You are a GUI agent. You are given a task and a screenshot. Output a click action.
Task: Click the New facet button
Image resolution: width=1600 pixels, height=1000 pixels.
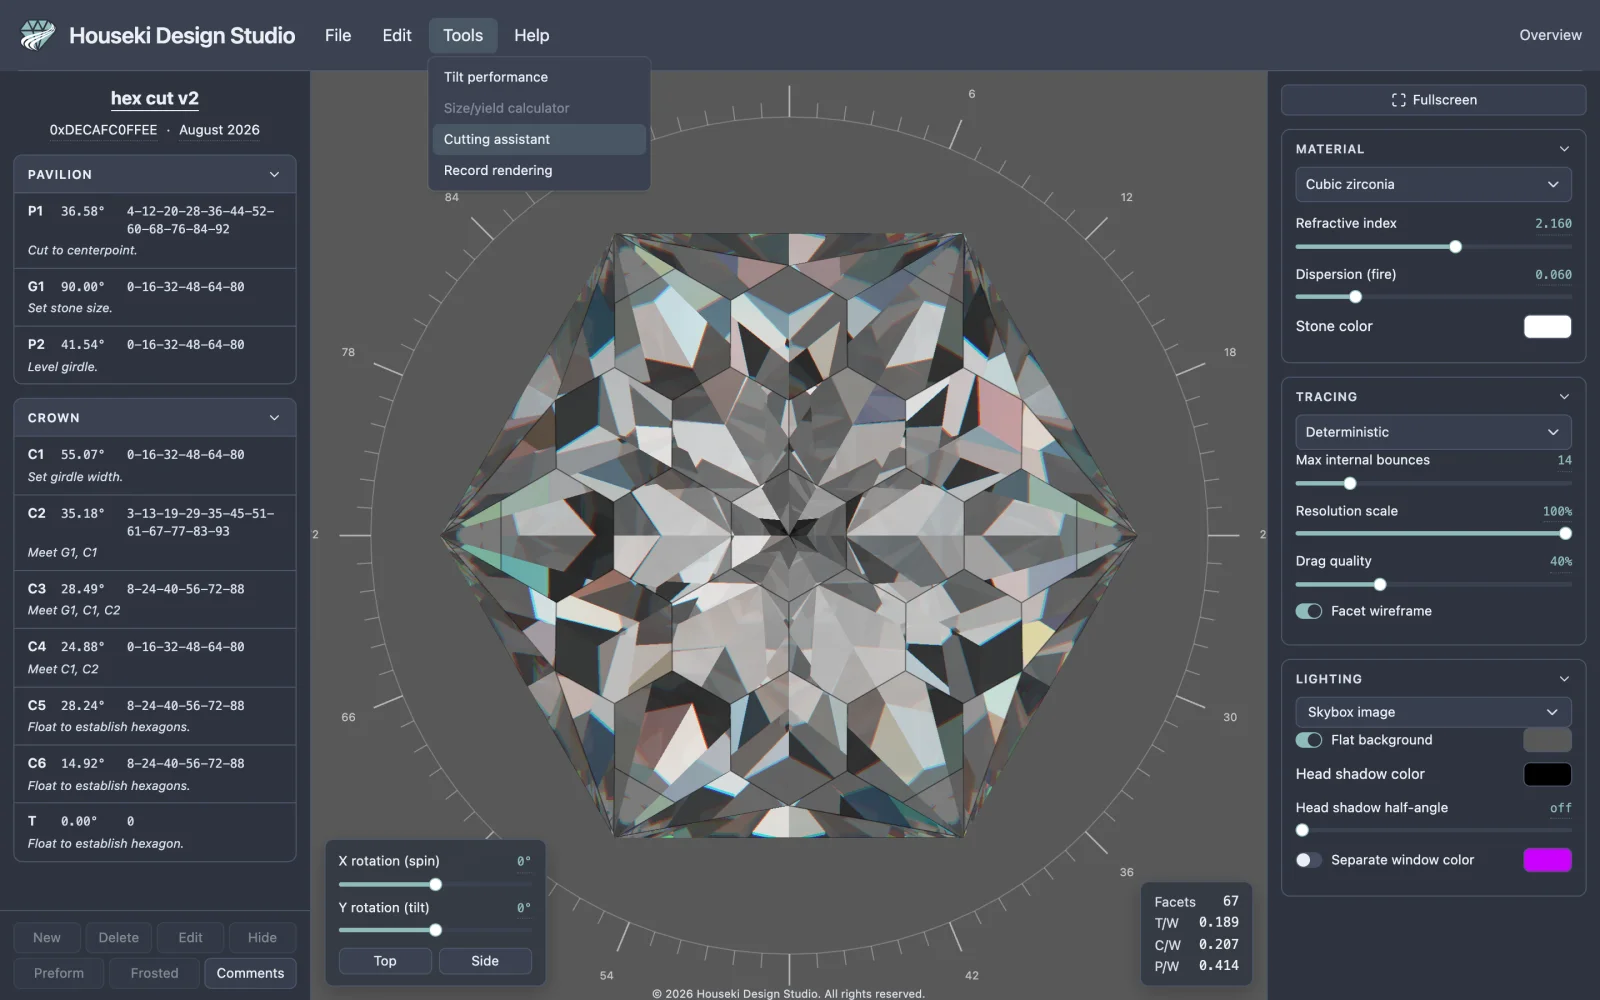[x=47, y=938]
